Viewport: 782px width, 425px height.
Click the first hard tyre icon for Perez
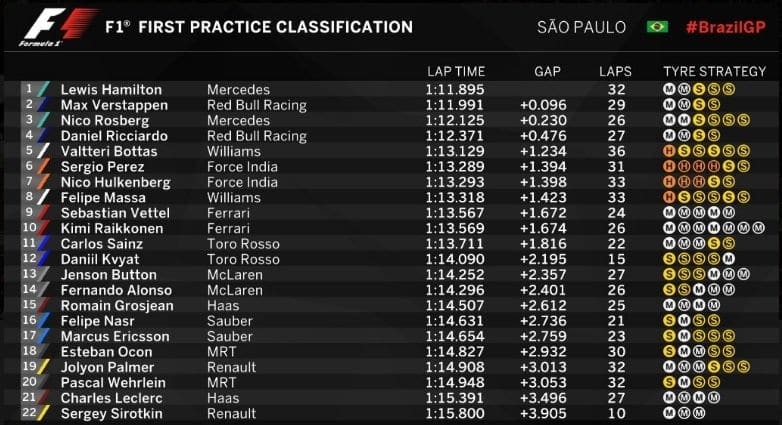pyautogui.click(x=667, y=166)
